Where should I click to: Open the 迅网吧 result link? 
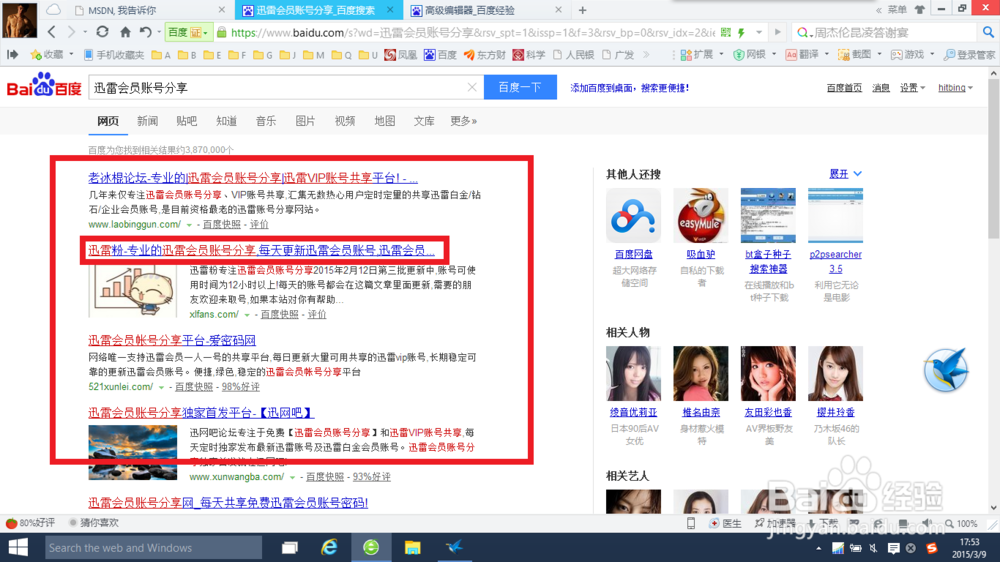point(202,413)
